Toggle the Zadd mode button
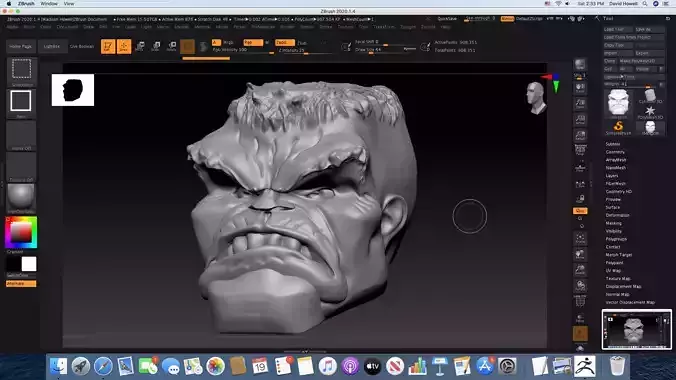 285,42
